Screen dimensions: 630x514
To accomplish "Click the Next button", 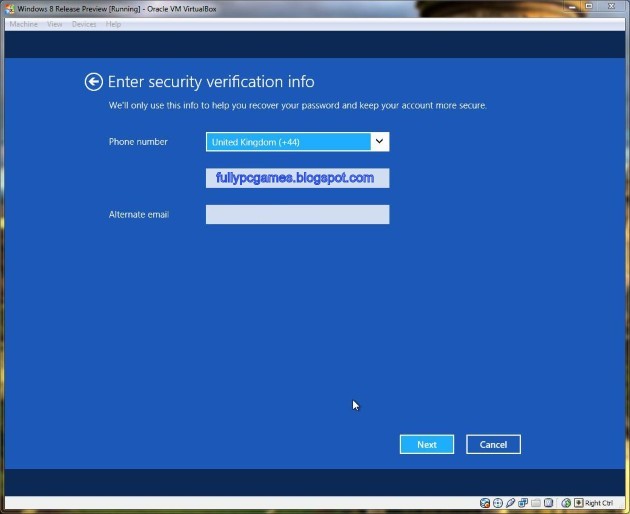I will click(427, 444).
